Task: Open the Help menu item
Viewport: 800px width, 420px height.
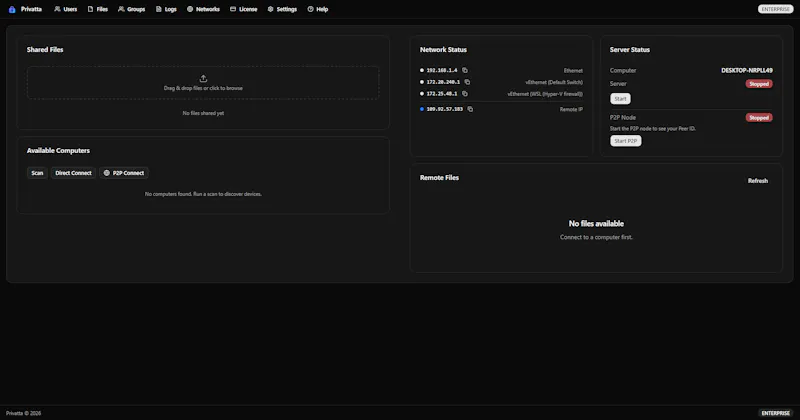Action: [x=318, y=9]
